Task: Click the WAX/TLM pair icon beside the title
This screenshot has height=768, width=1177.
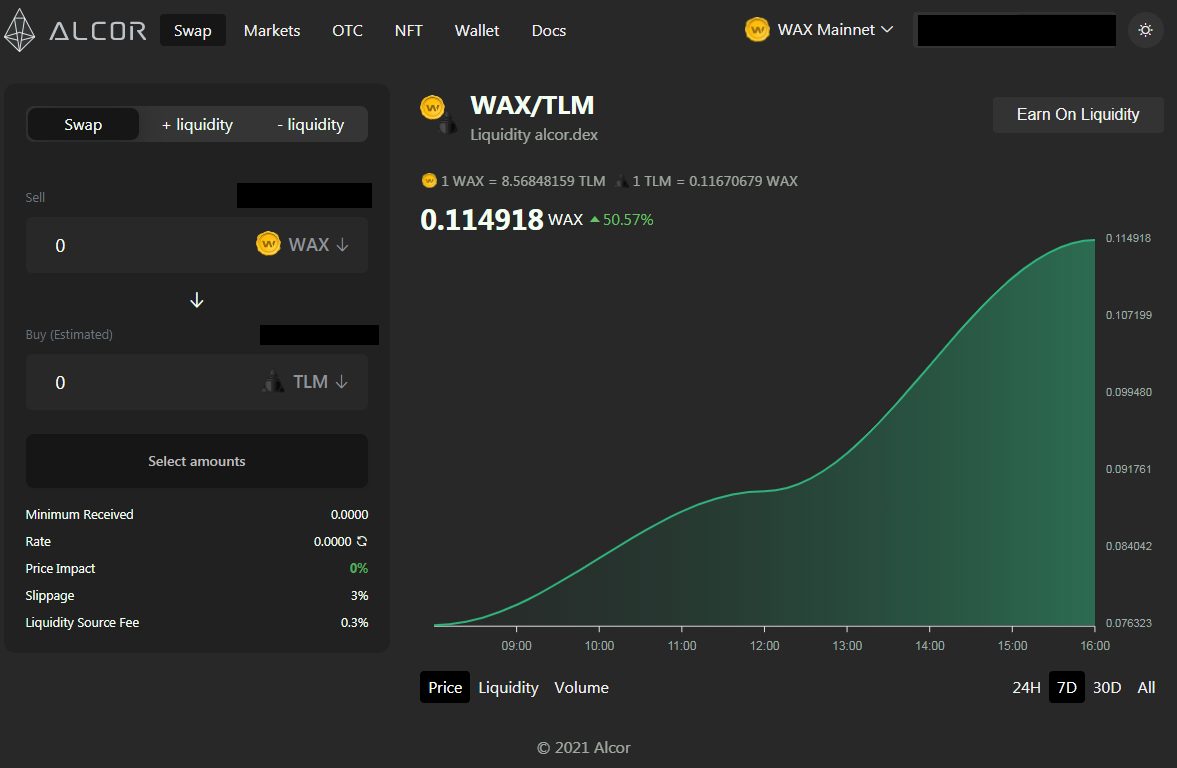Action: pyautogui.click(x=437, y=114)
